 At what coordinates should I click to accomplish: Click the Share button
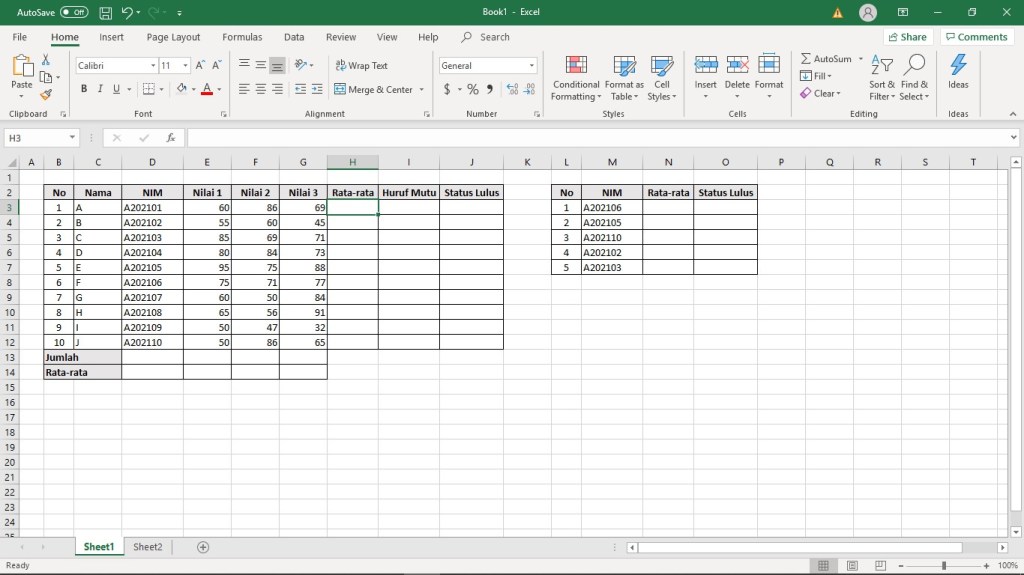906,37
